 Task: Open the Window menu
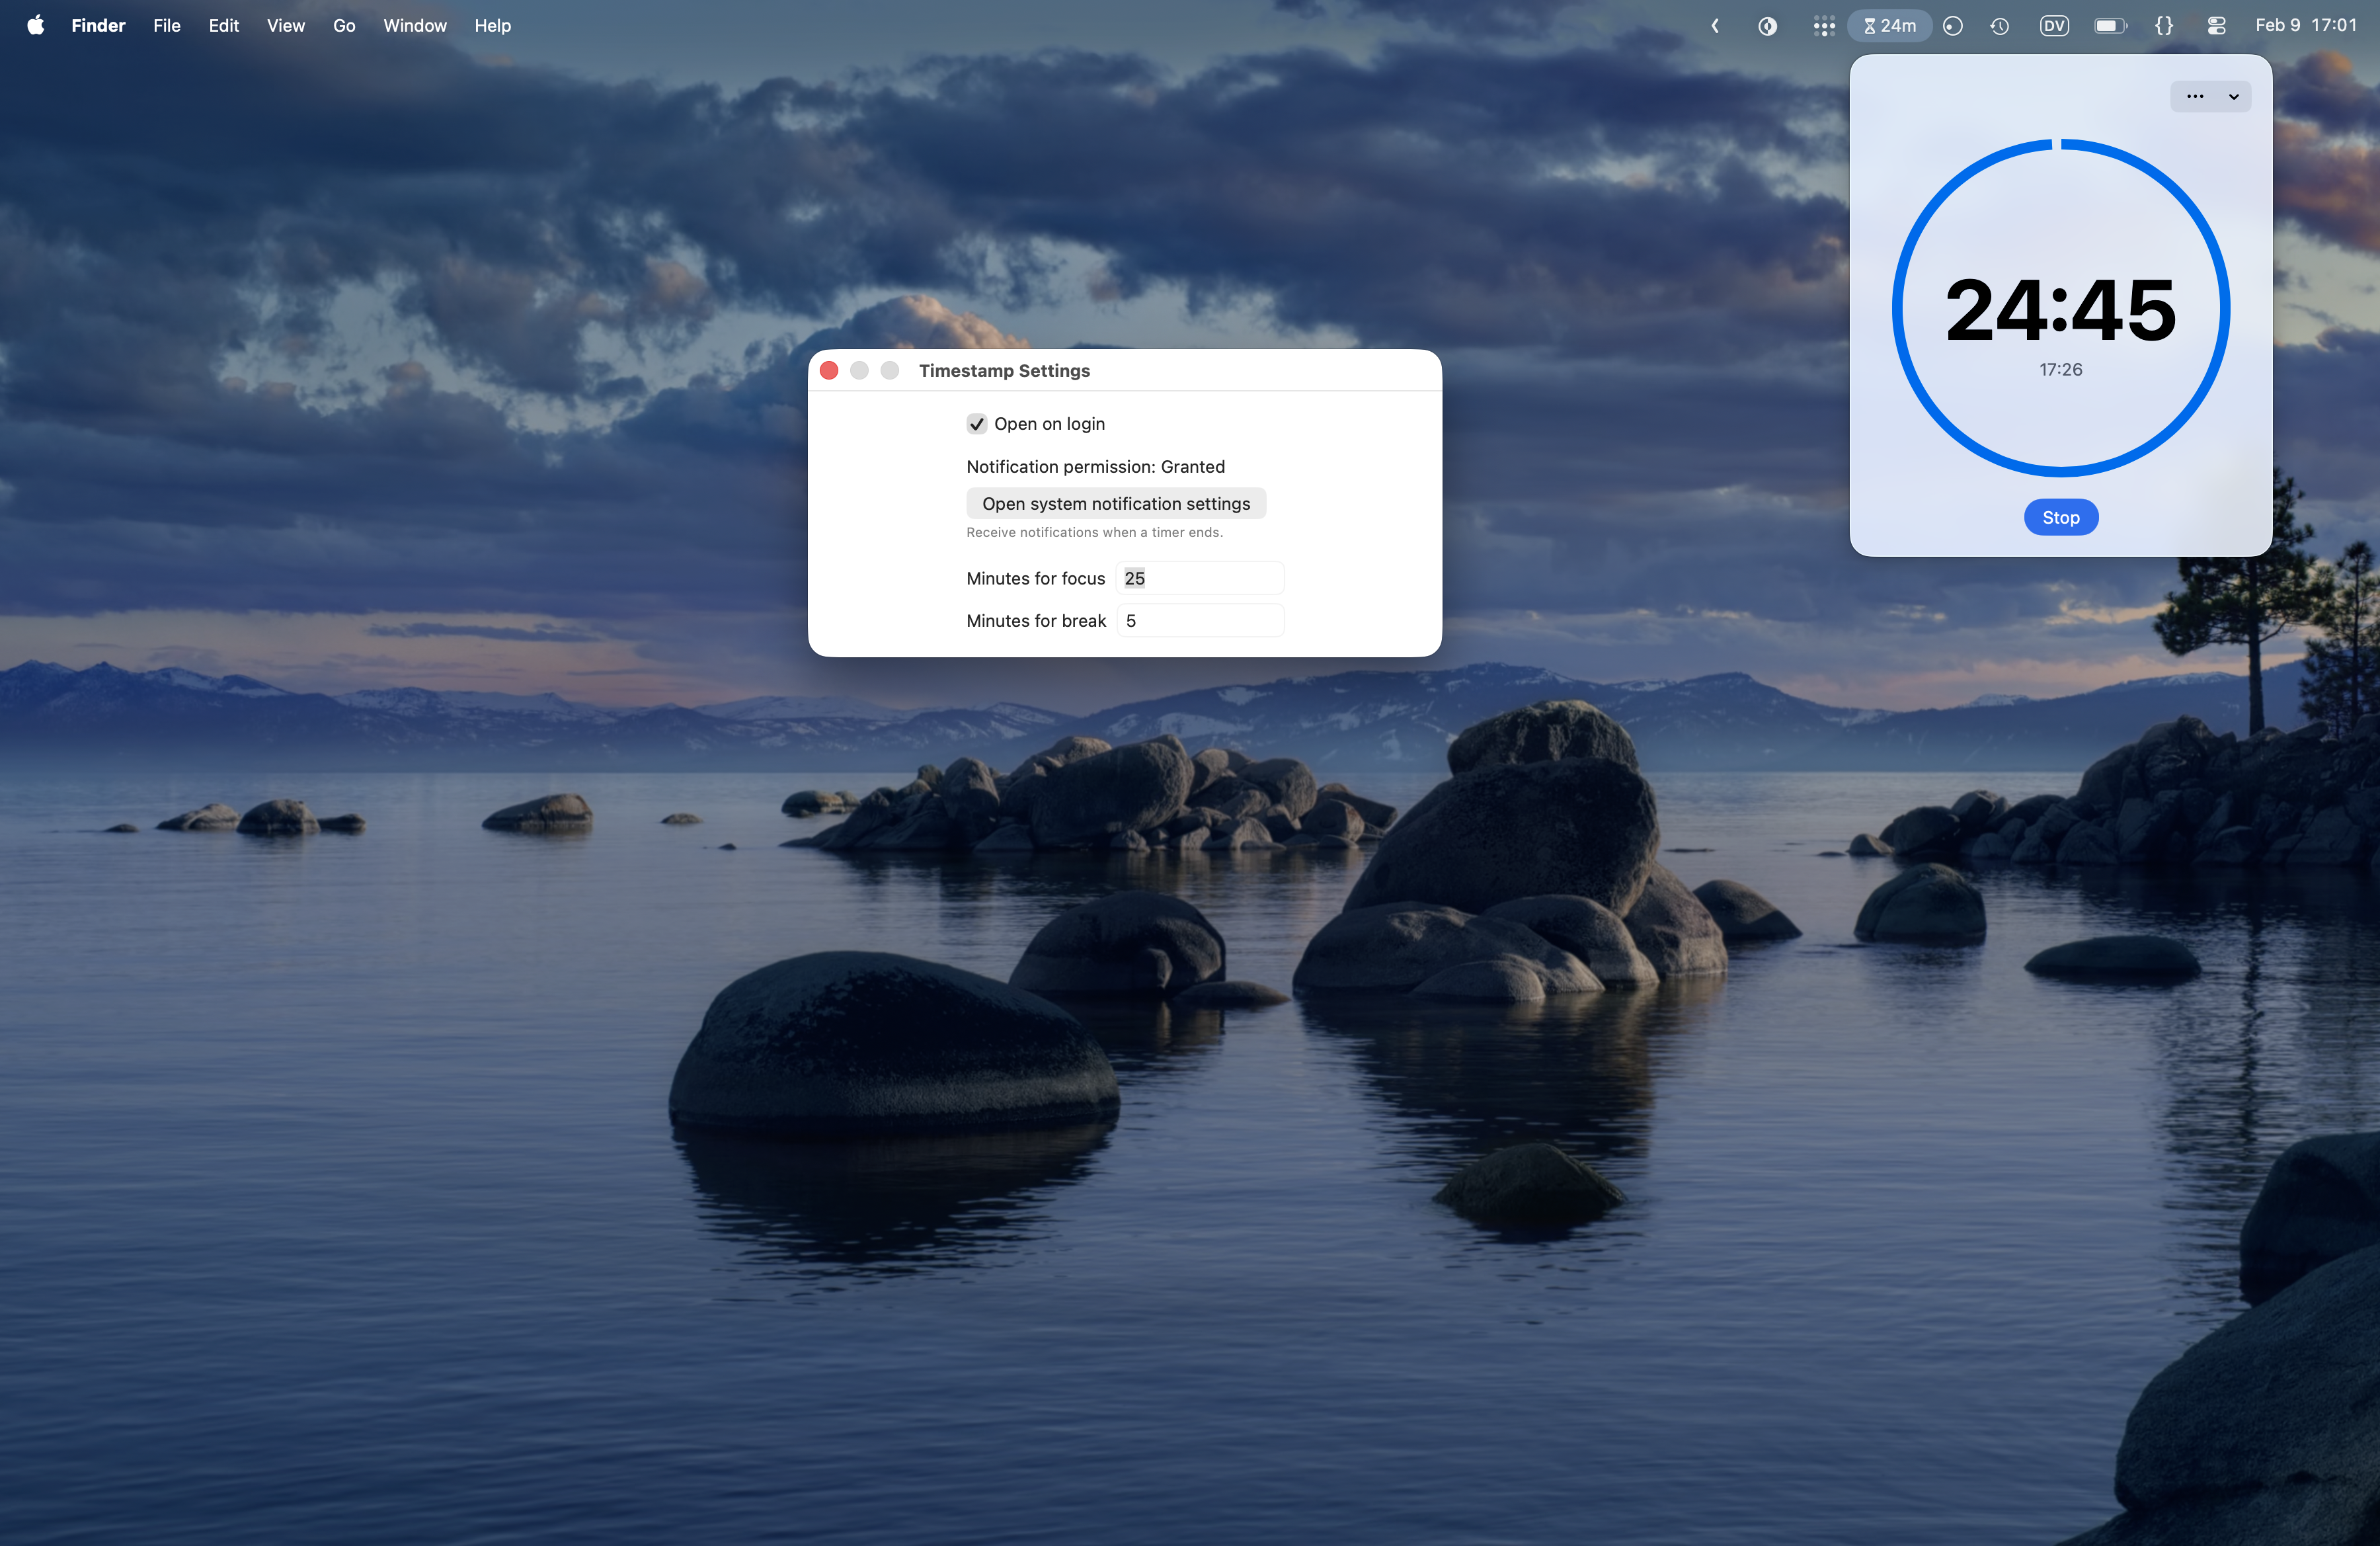414,25
